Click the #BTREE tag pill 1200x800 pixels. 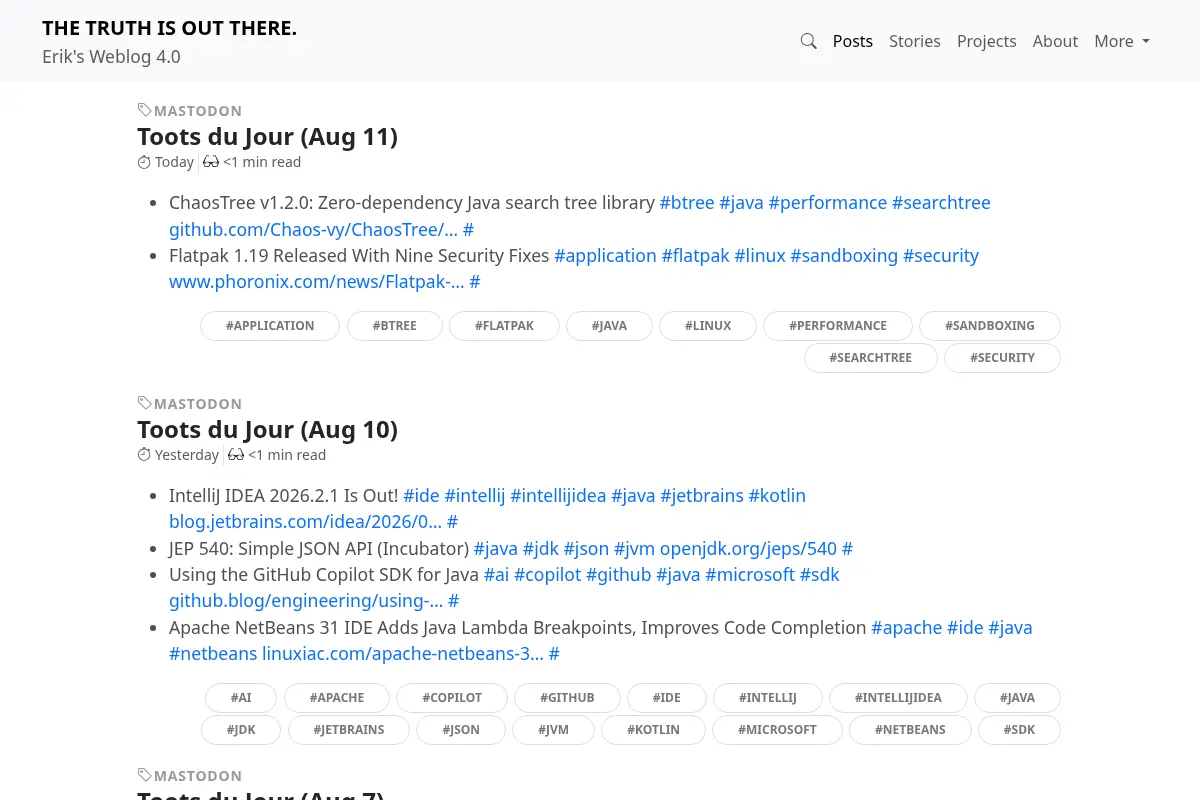395,326
